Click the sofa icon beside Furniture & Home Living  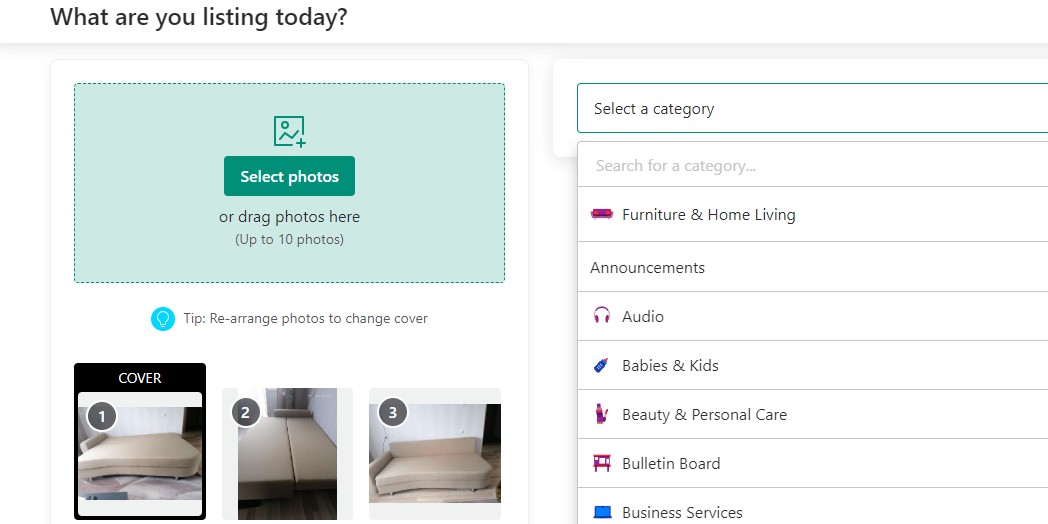[601, 214]
